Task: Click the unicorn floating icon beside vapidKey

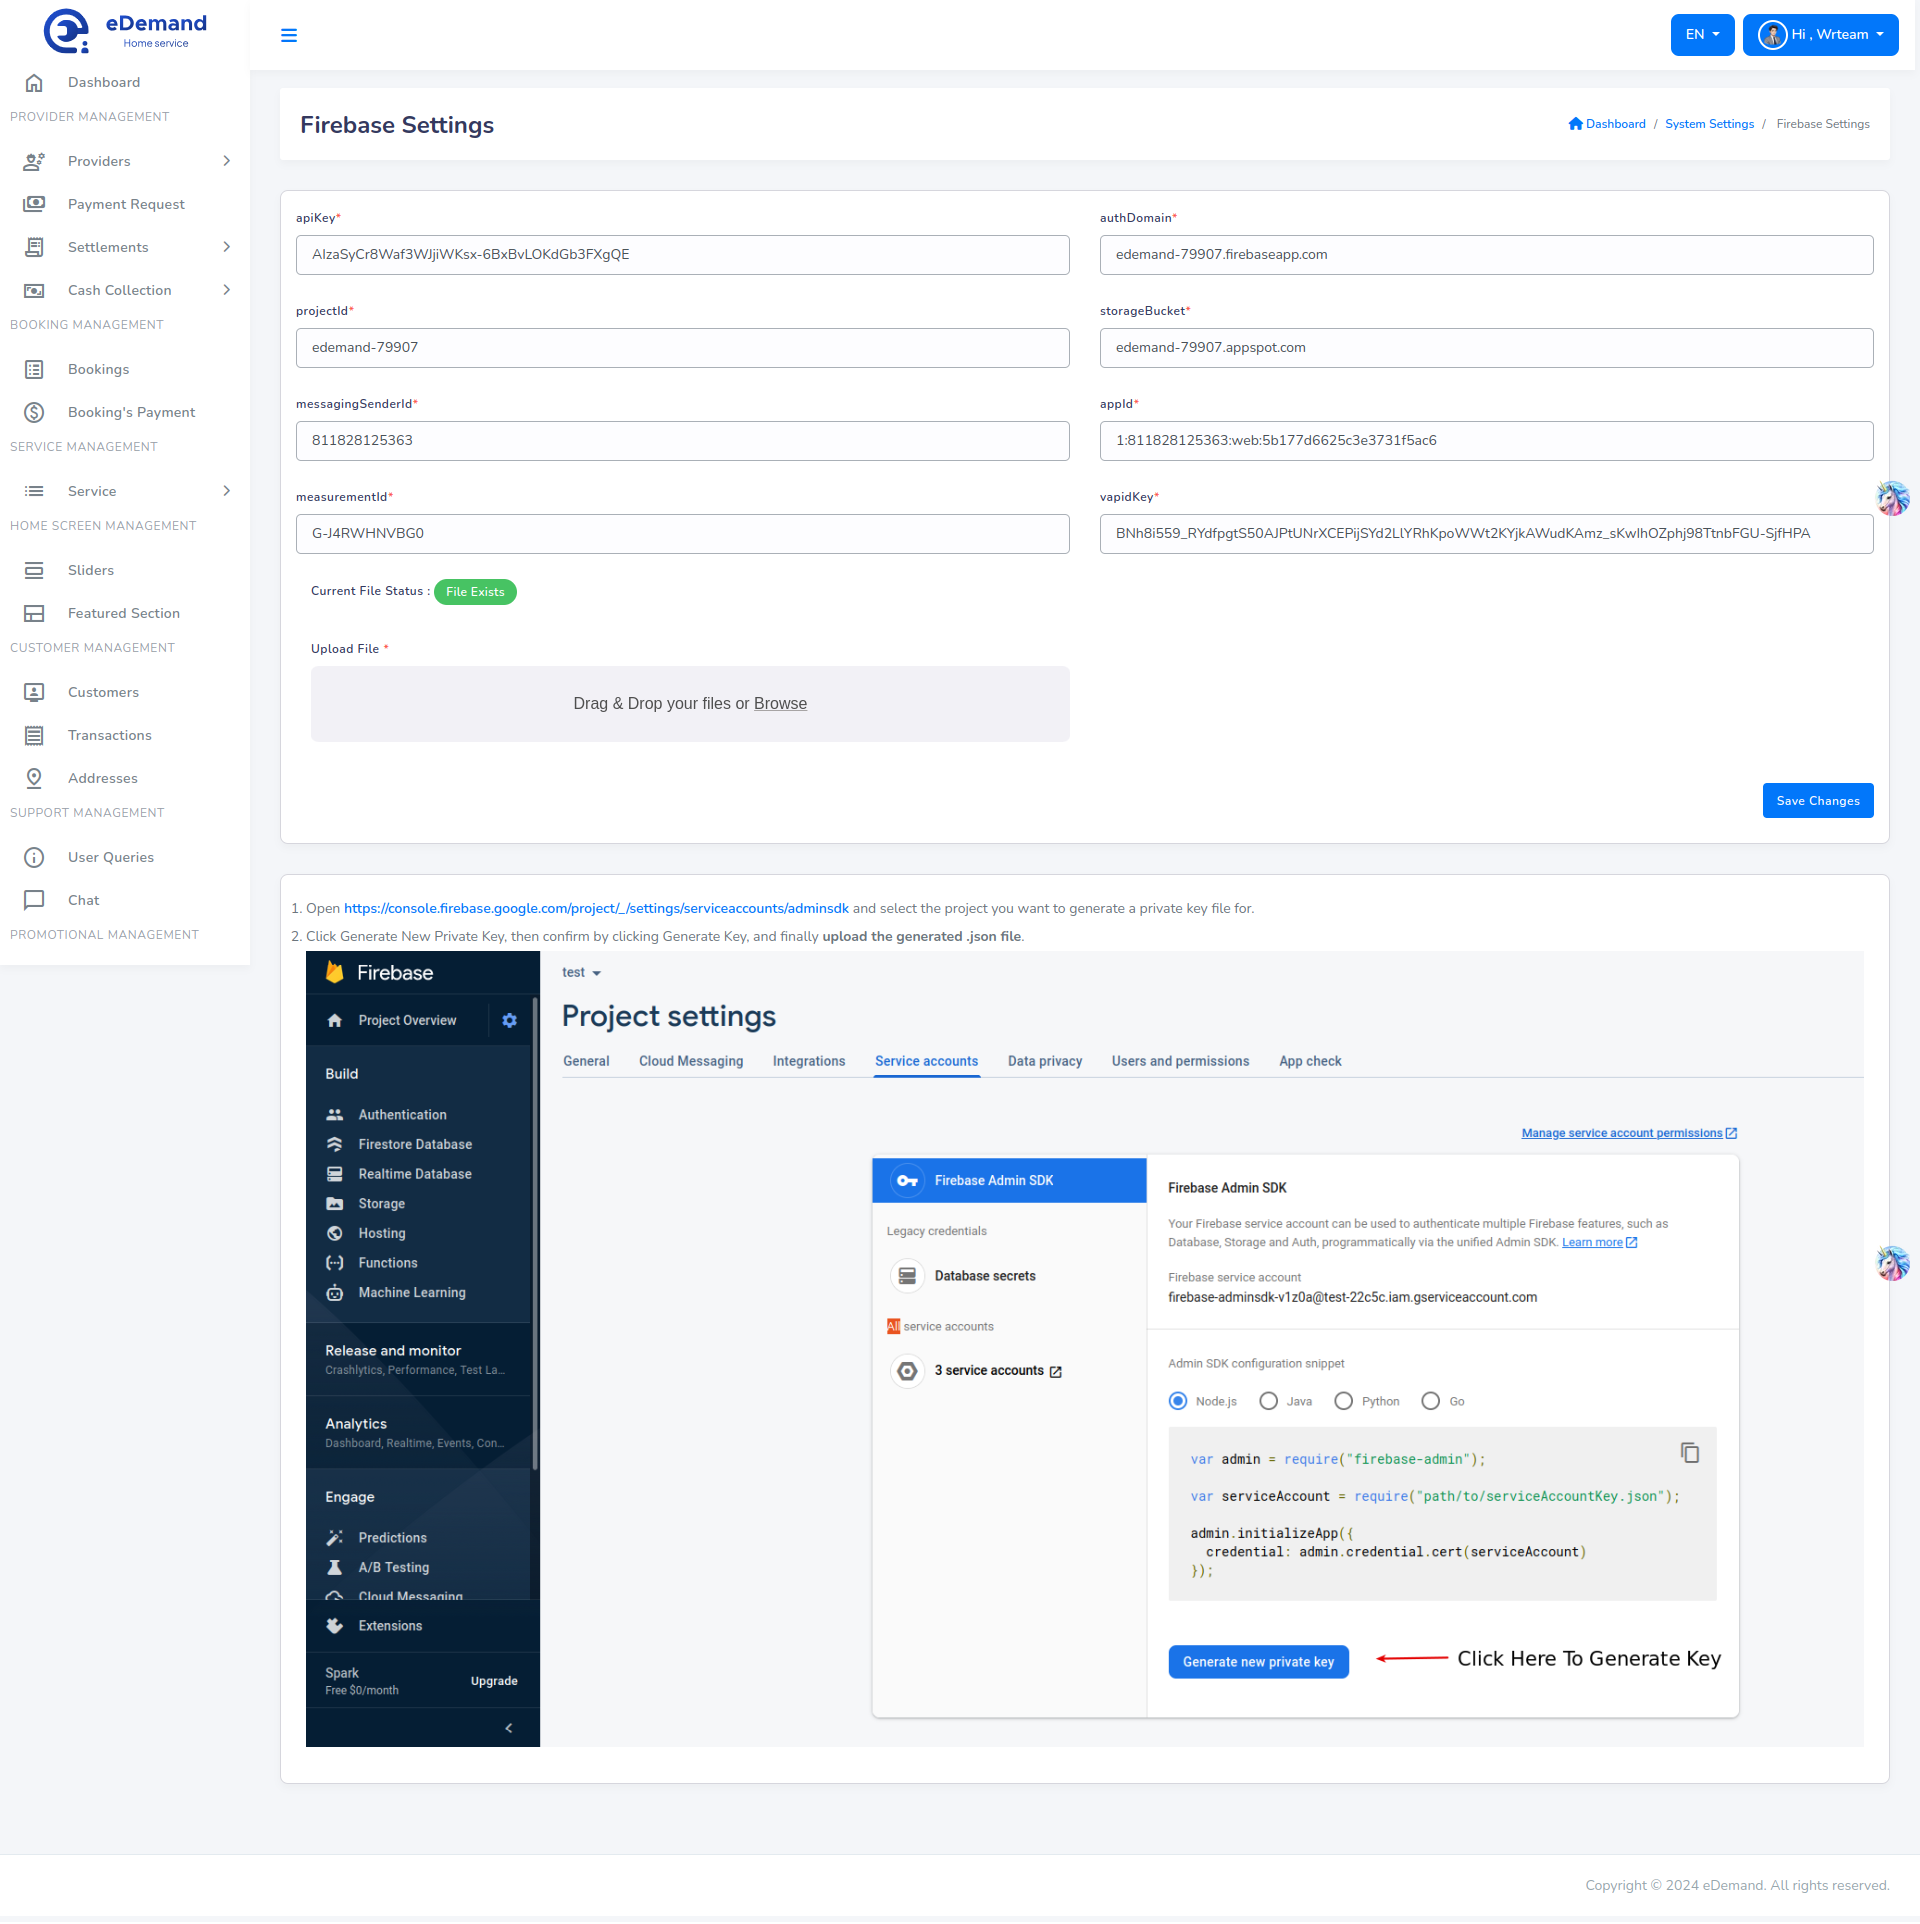Action: [1893, 498]
